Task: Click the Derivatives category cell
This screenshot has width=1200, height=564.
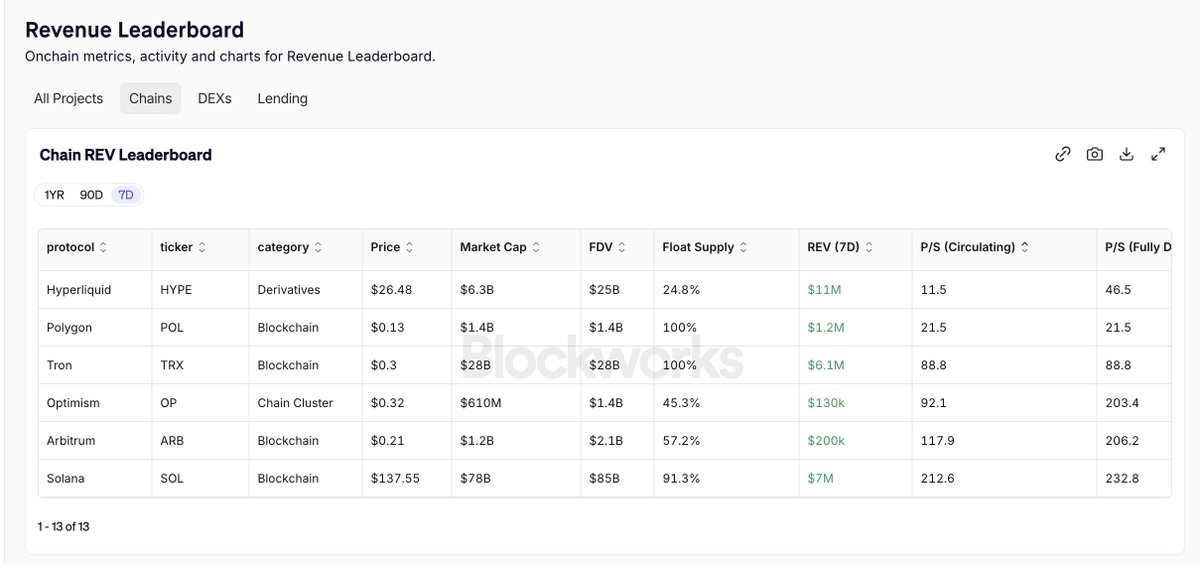Action: [x=289, y=290]
